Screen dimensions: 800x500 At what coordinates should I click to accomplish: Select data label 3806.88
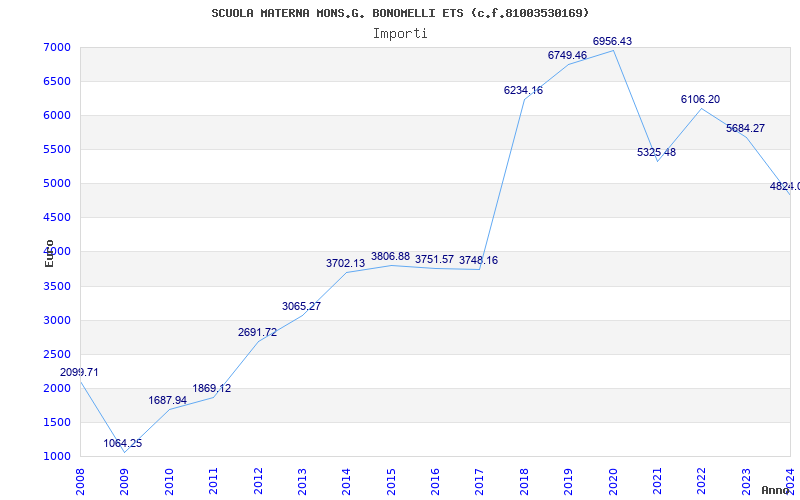[x=390, y=257]
